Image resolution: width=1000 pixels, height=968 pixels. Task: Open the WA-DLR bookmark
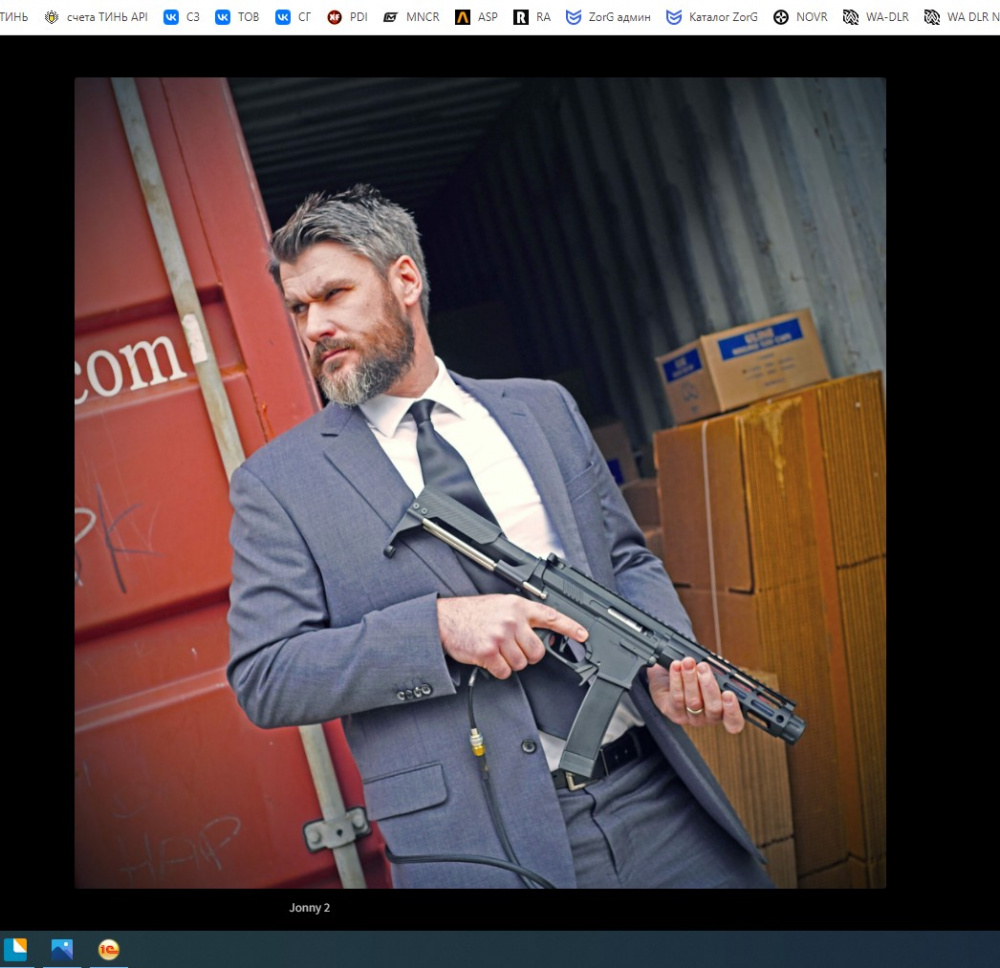pyautogui.click(x=876, y=17)
